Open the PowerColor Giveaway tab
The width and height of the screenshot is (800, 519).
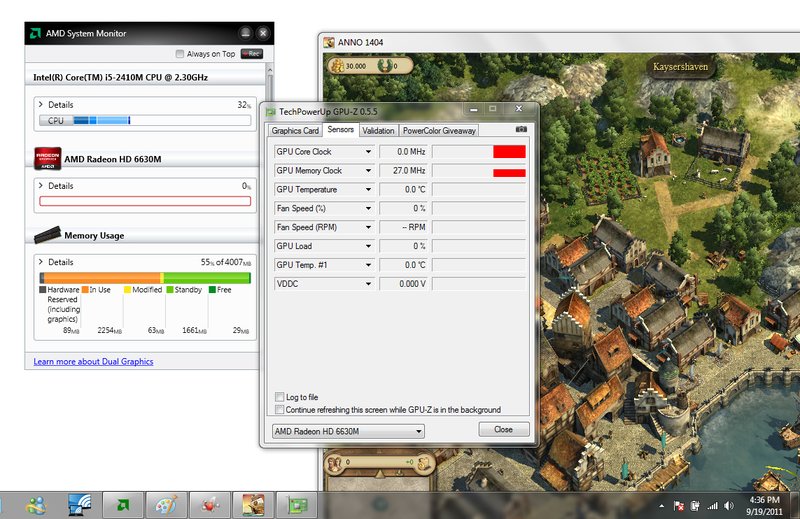coord(439,131)
